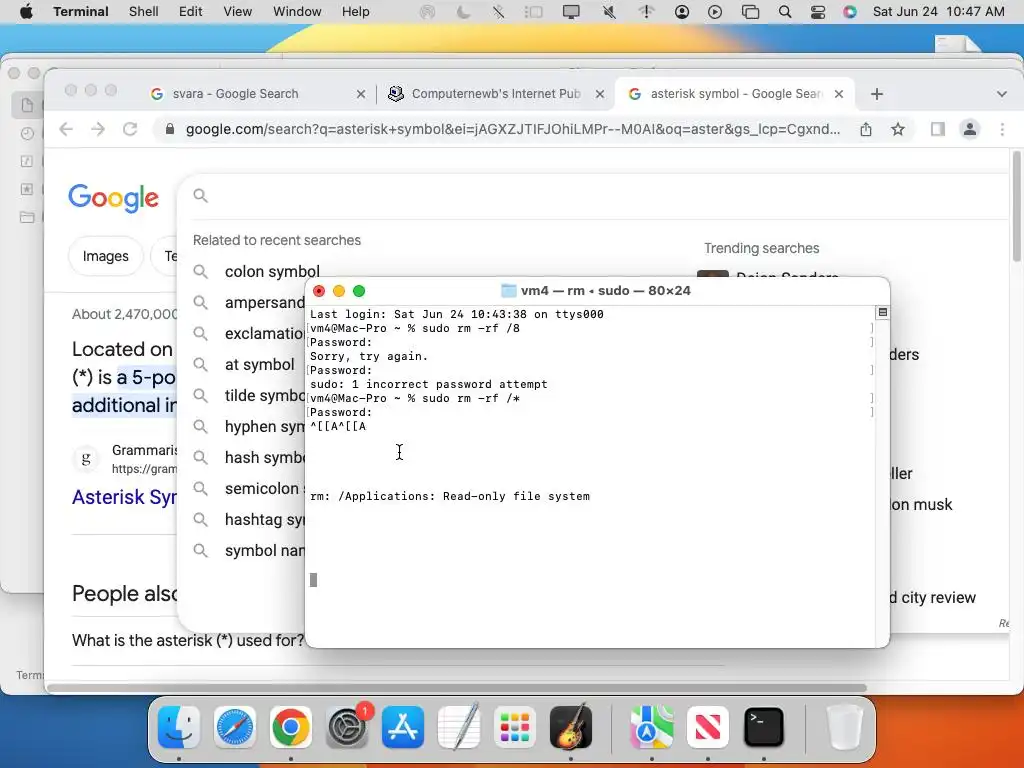1024x768 pixels.
Task: Click the display icon in menu bar
Action: (571, 11)
